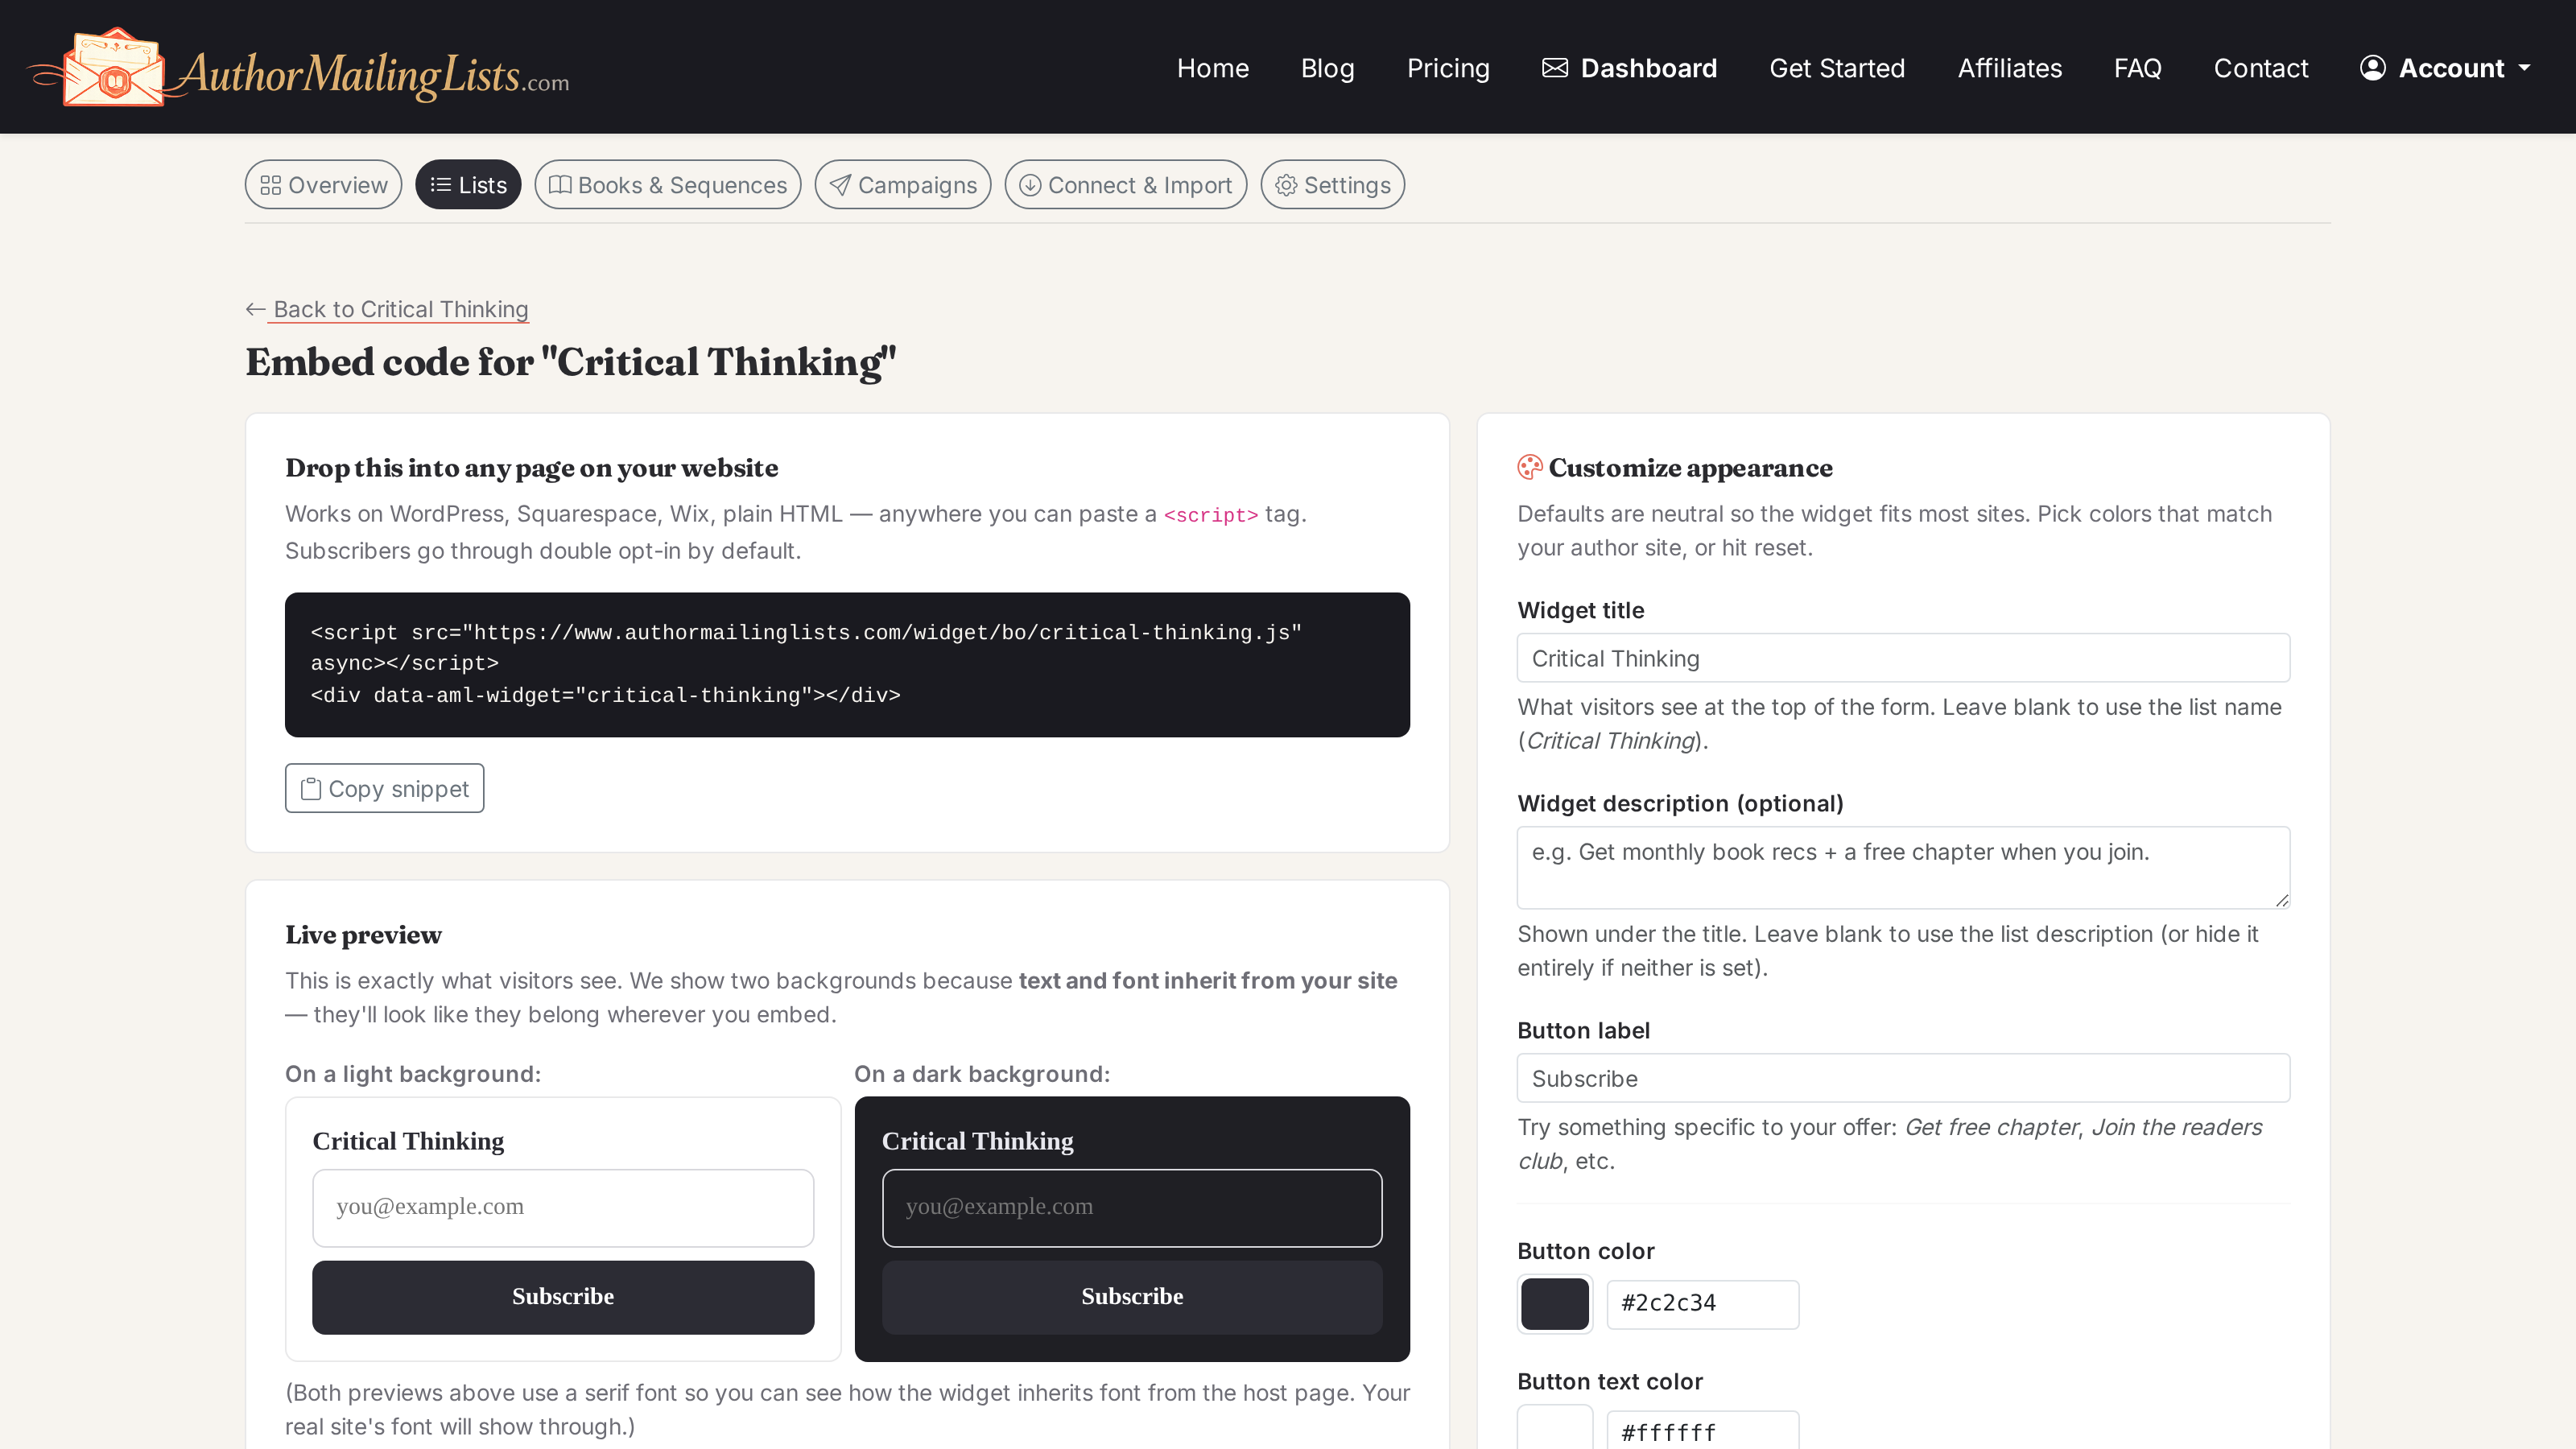Open Dashboard via envelope icon

1554,68
